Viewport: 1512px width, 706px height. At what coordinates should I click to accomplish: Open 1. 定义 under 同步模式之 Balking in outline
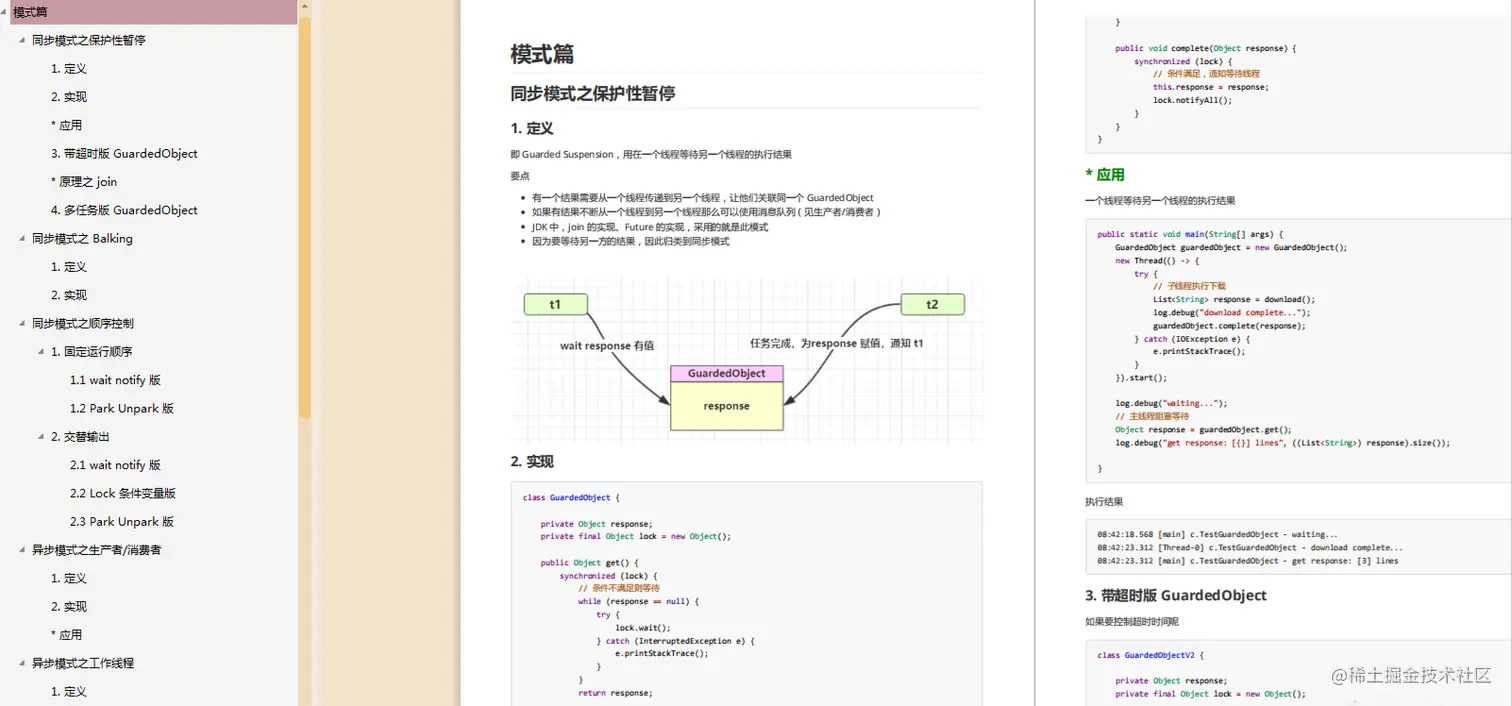pyautogui.click(x=69, y=267)
